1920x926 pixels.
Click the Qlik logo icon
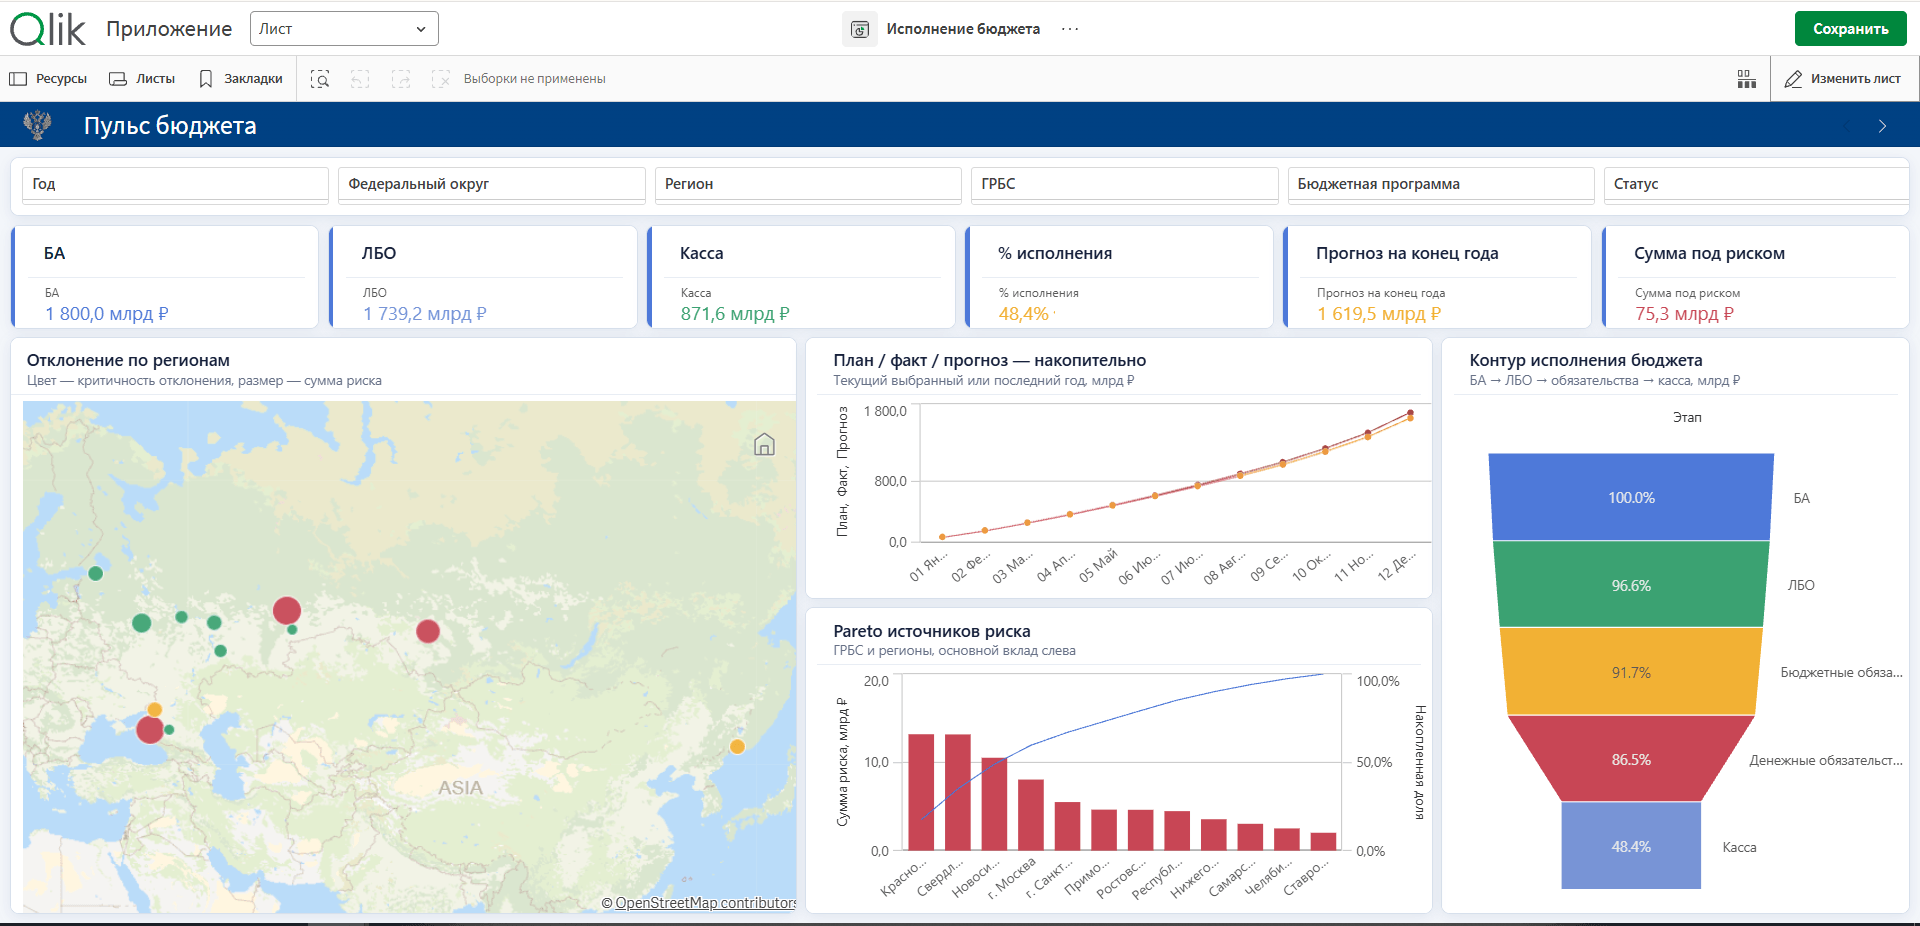pos(48,29)
